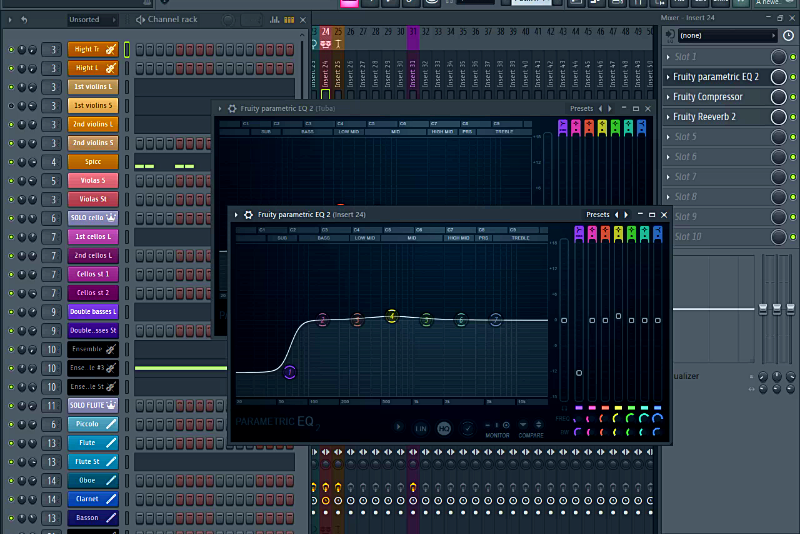Click the undo arrow in Channel rack

pyautogui.click(x=24, y=19)
